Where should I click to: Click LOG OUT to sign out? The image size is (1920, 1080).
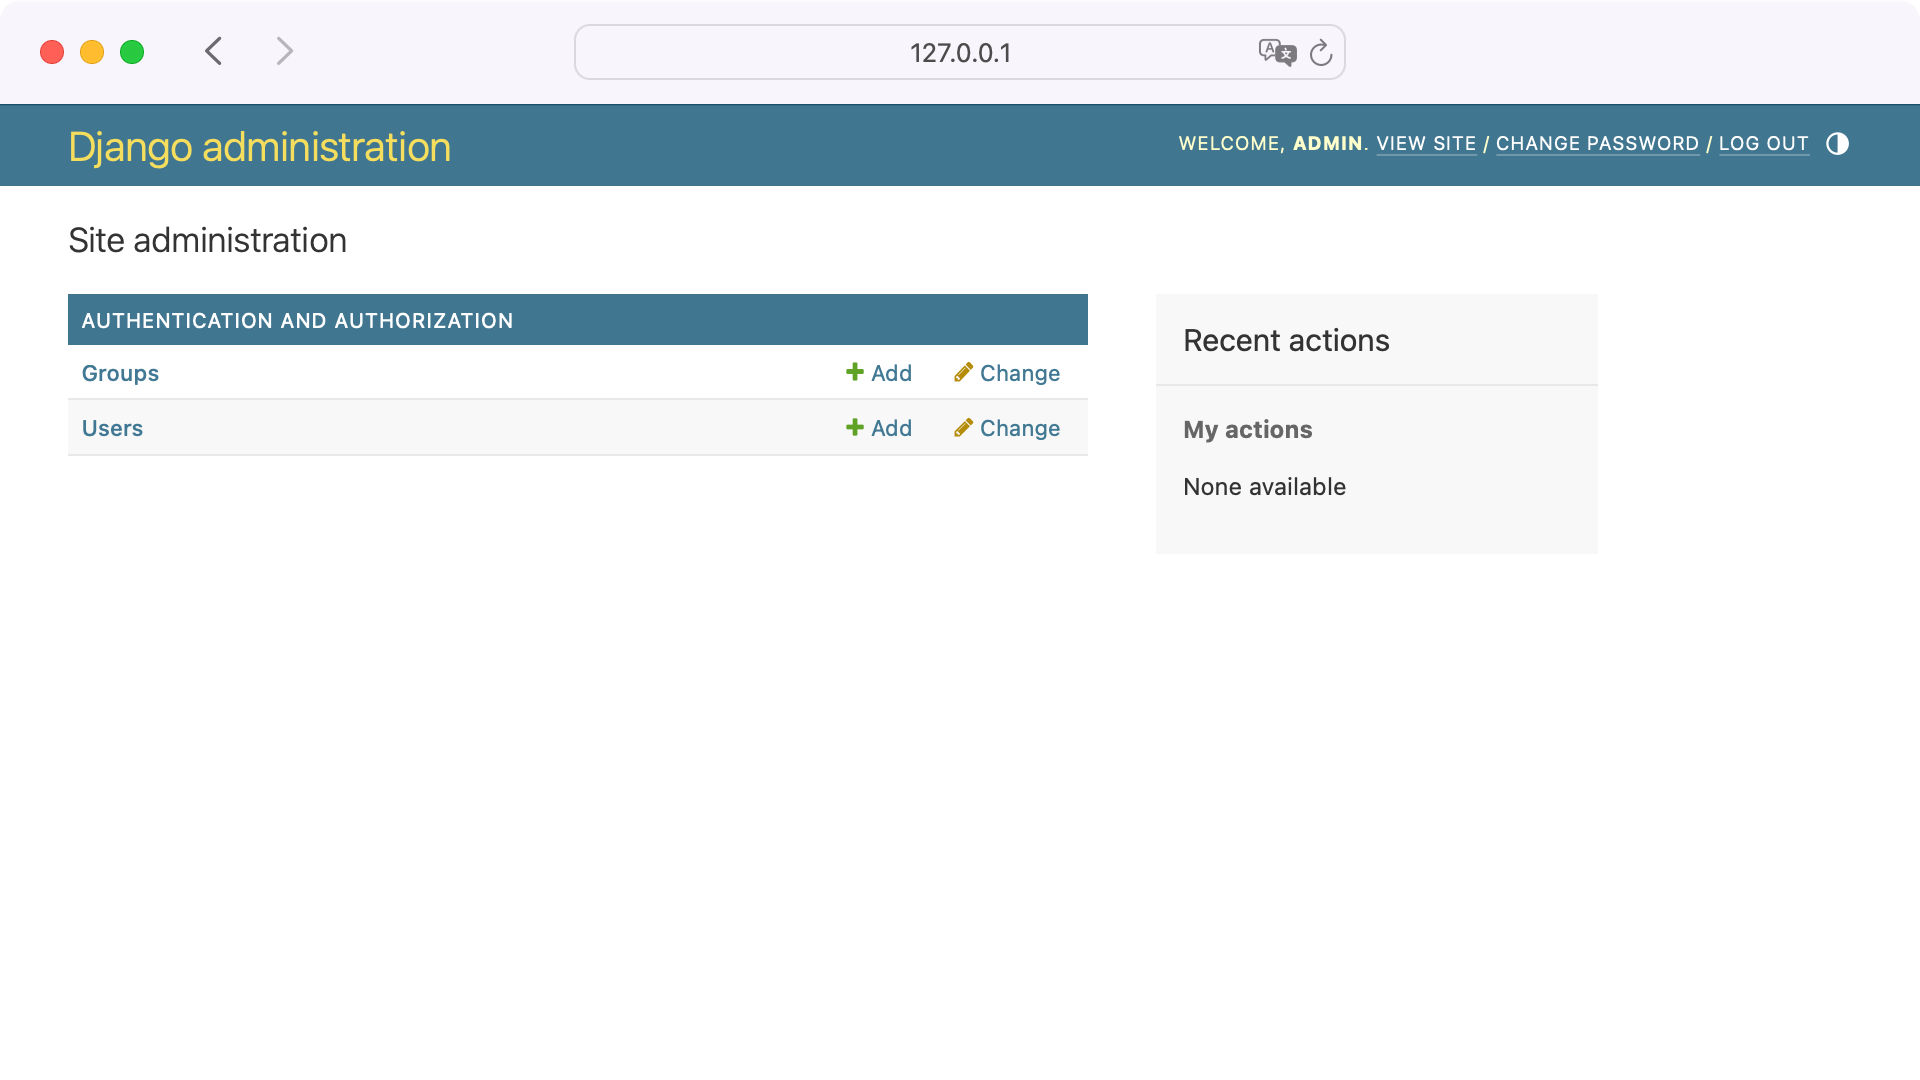tap(1763, 144)
